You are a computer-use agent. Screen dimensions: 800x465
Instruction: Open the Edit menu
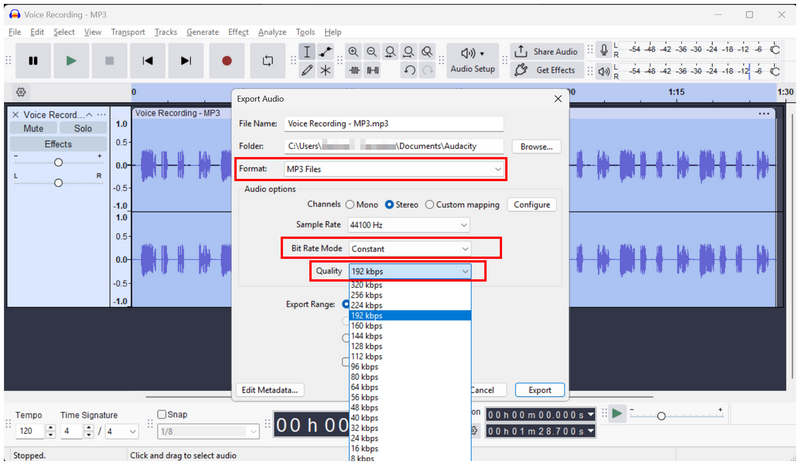point(37,32)
